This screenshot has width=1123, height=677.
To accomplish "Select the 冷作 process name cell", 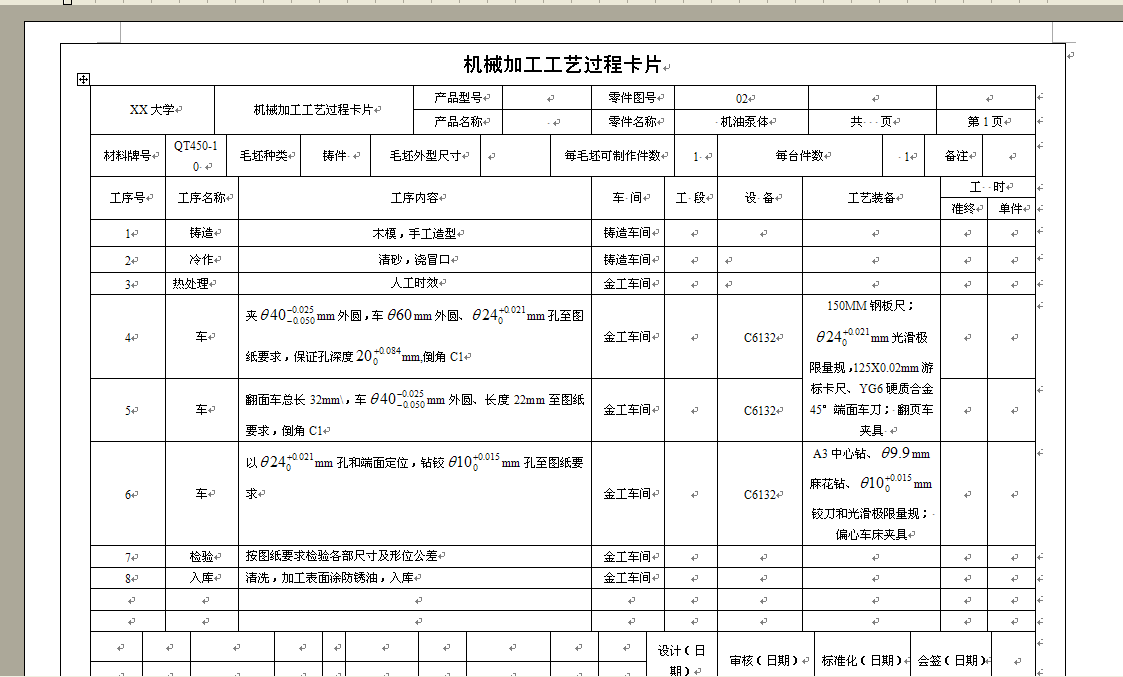I will pos(202,260).
